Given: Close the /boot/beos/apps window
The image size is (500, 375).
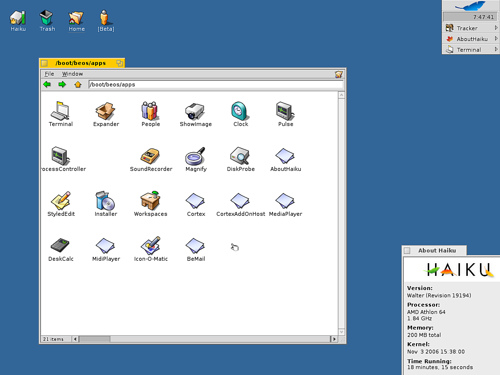Looking at the screenshot, I should (45, 63).
